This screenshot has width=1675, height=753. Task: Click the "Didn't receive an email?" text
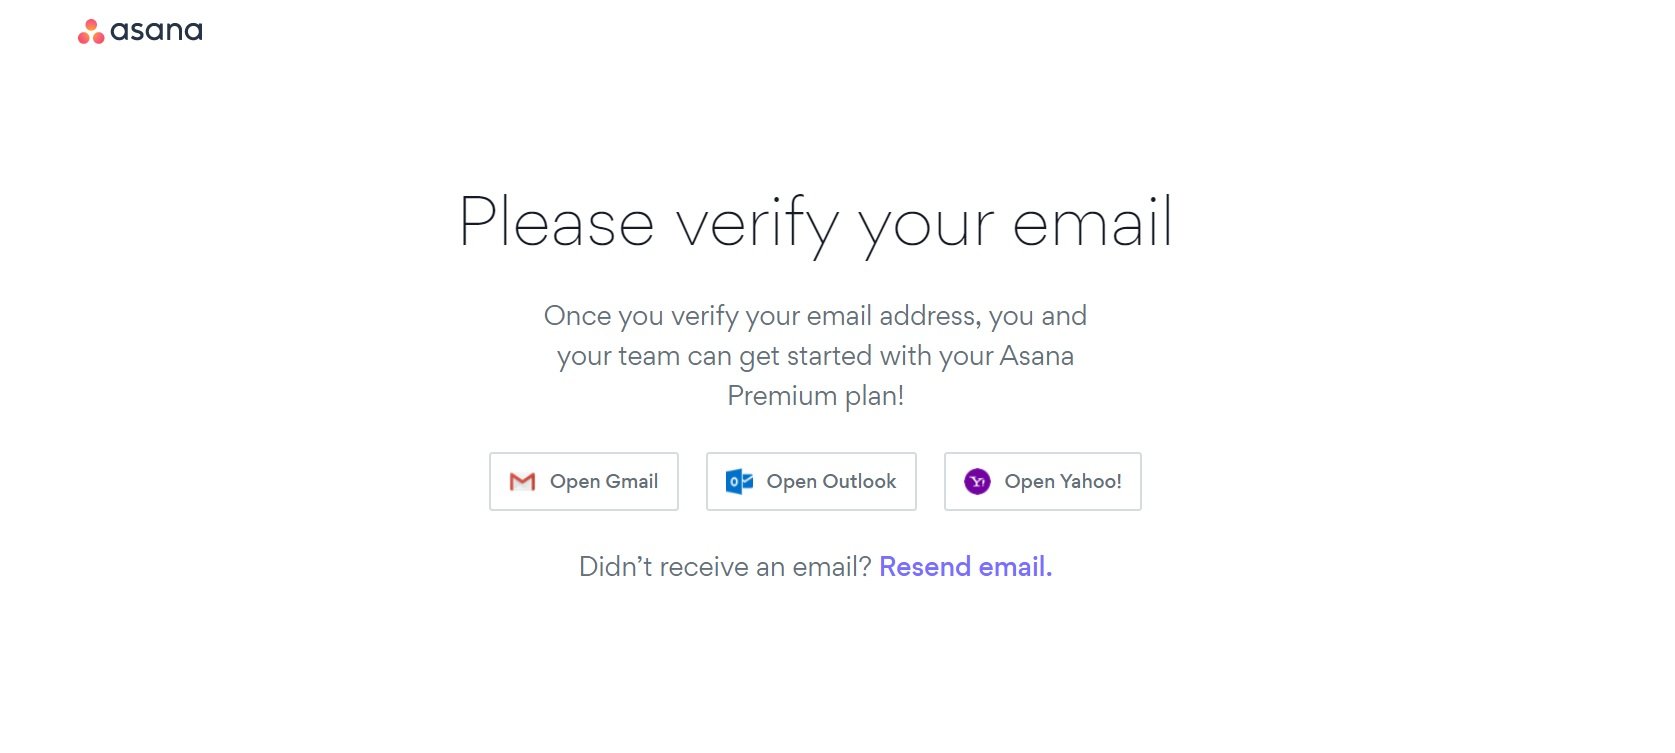click(x=725, y=567)
